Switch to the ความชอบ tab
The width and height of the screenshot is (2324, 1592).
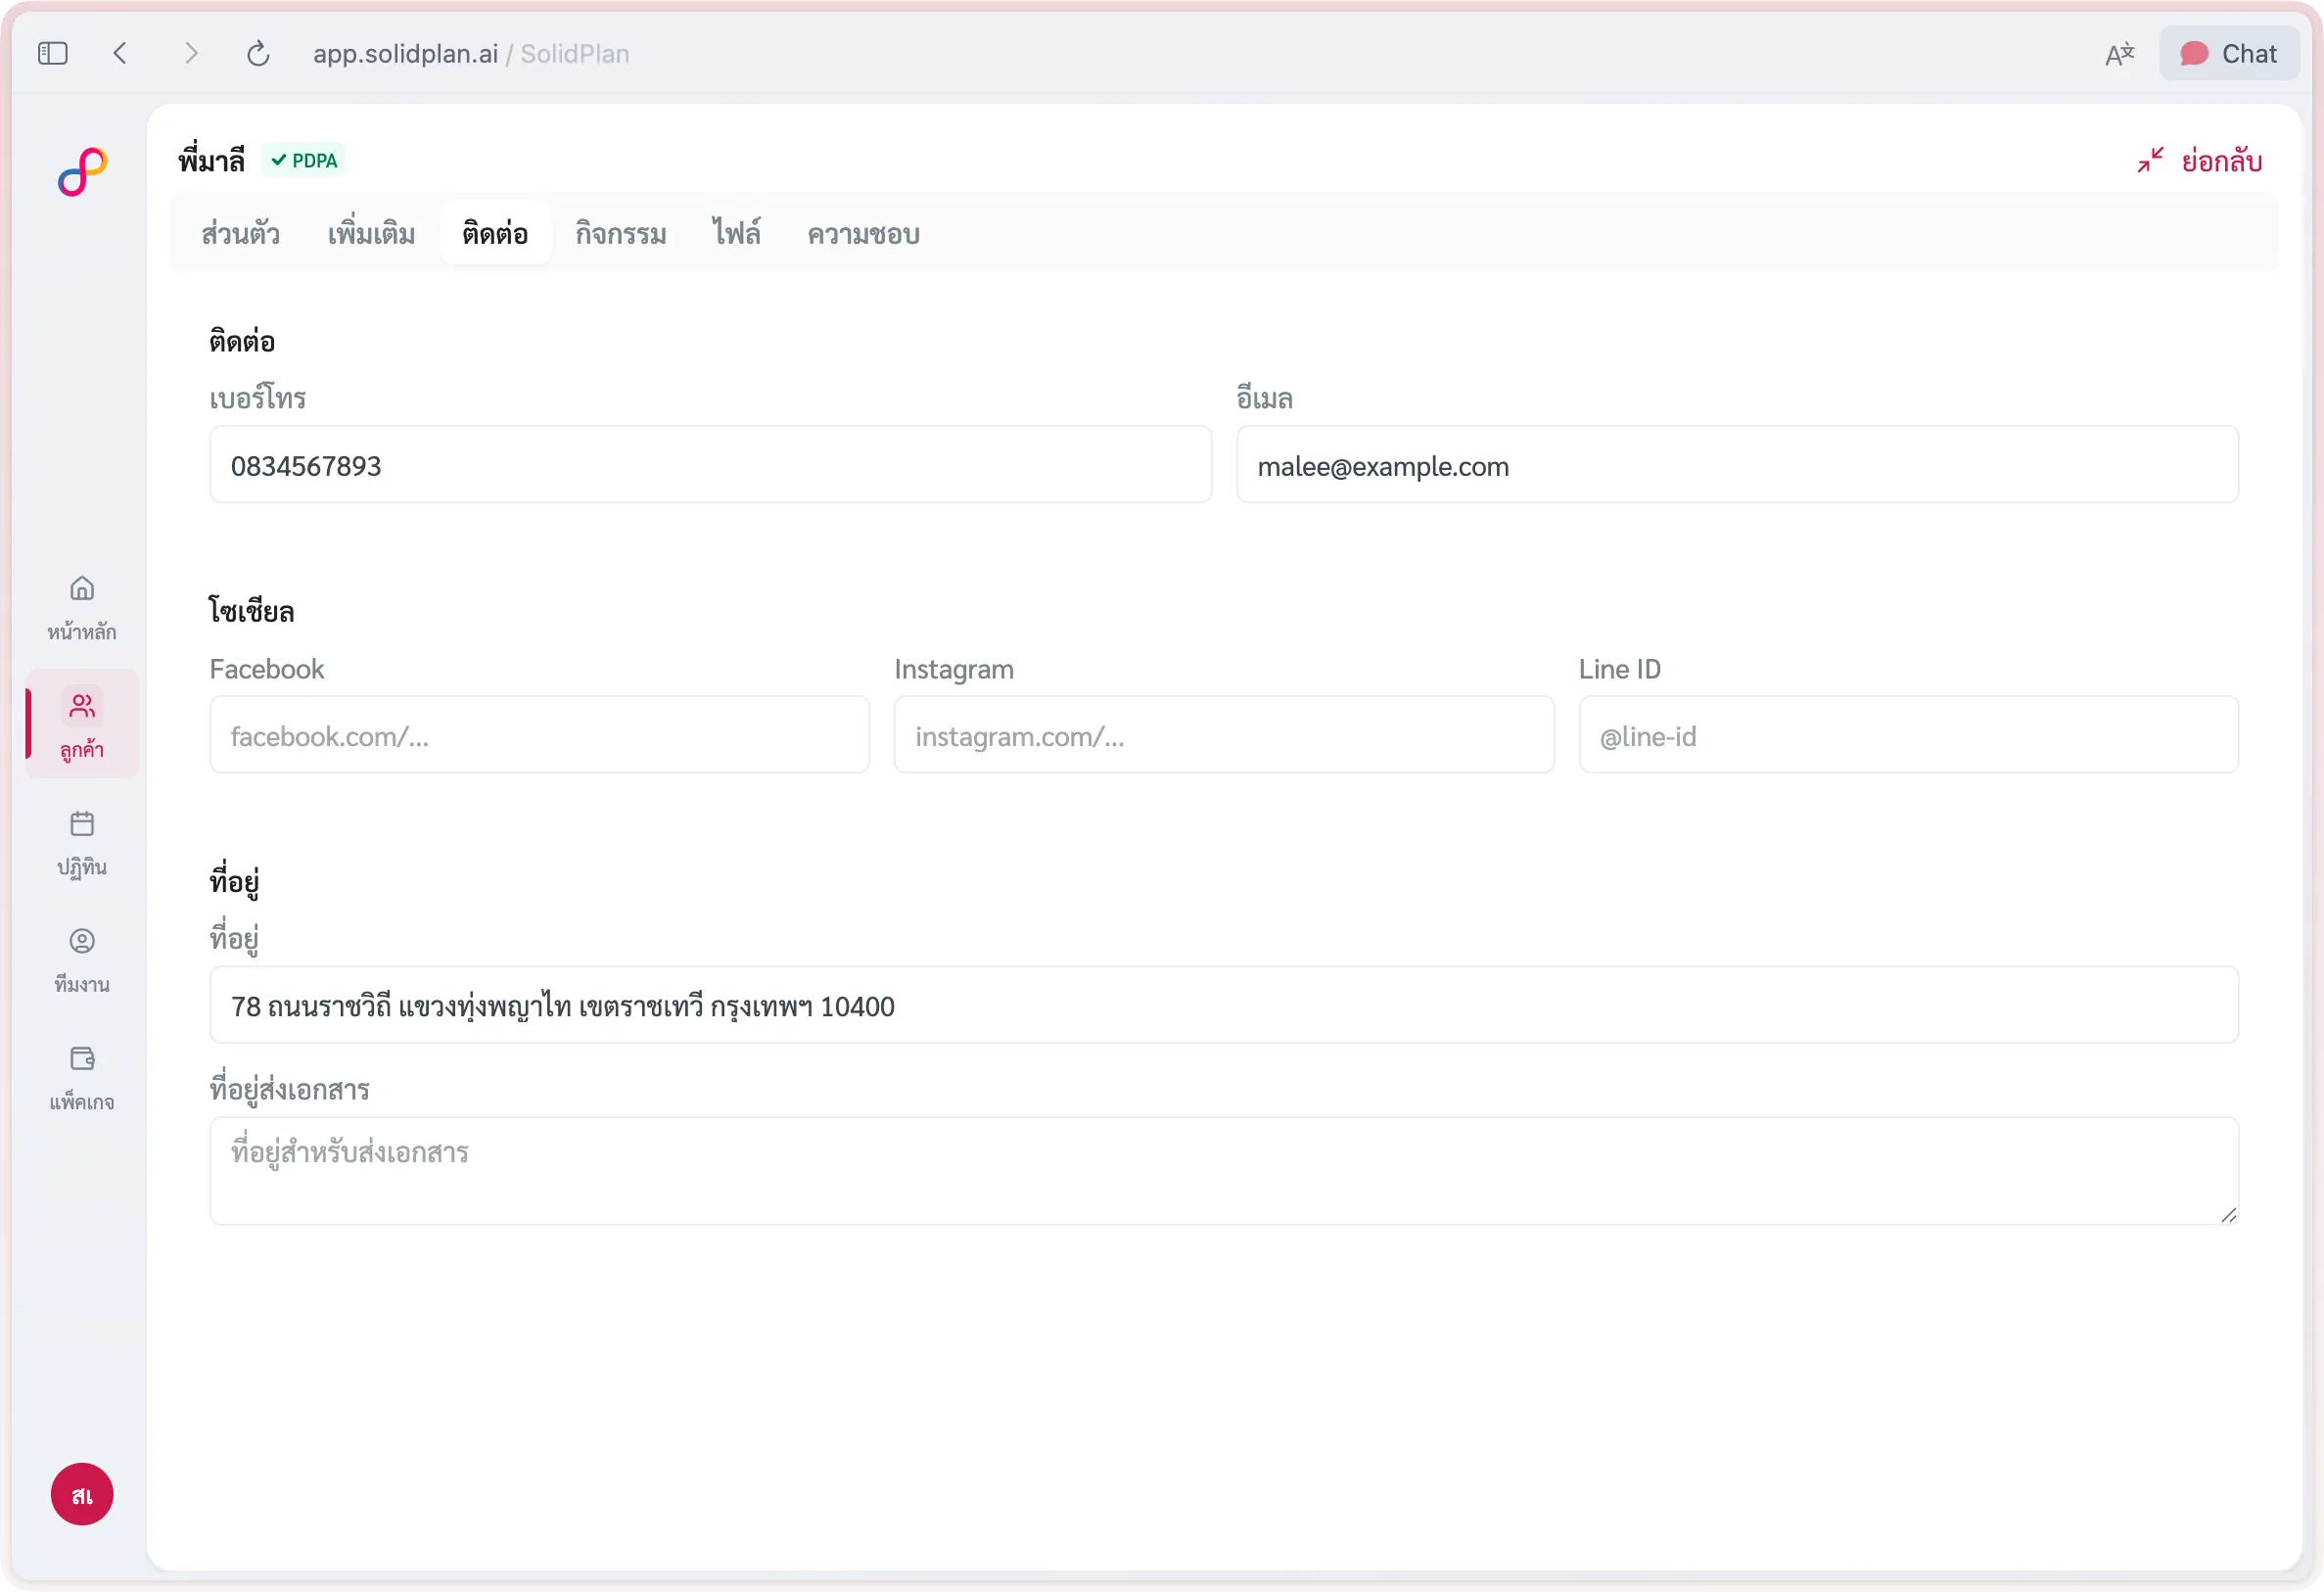click(x=863, y=233)
